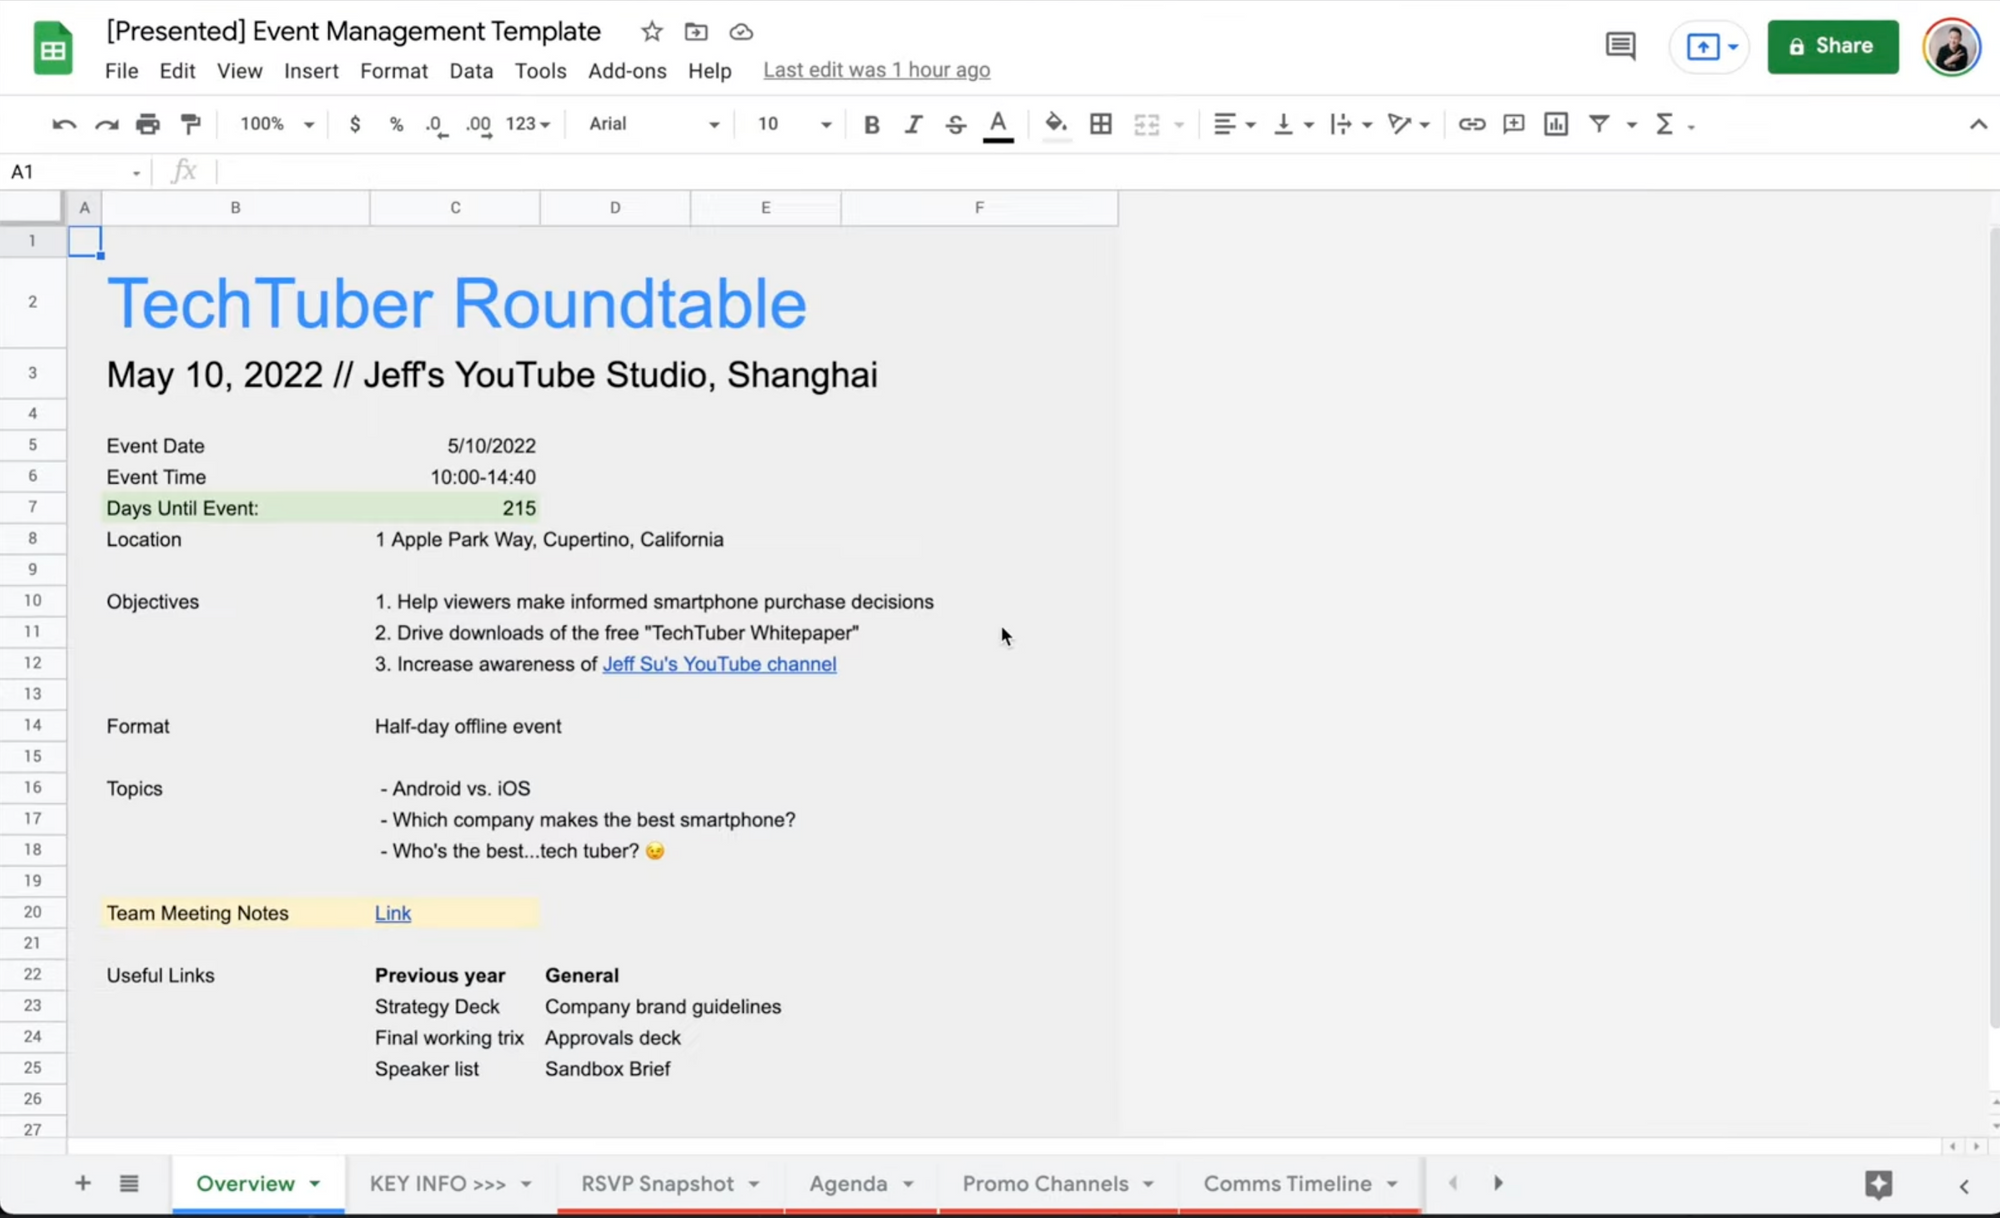
Task: Check the cloud save status icon
Action: pyautogui.click(x=741, y=32)
